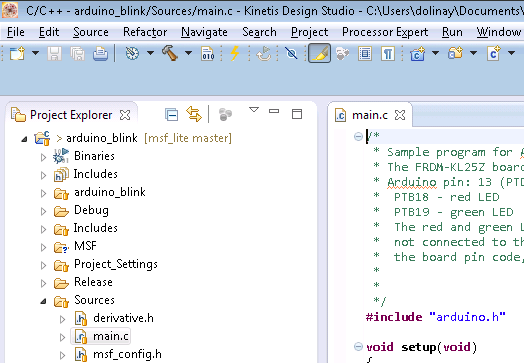Click the build configuration gear icon
Viewport: 524px width, 363px height.
(132, 53)
